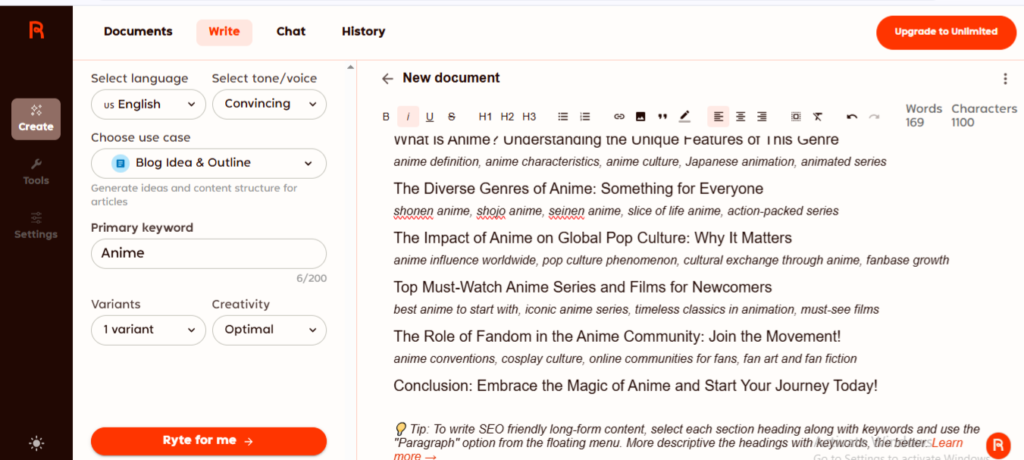Switch to the Chat tab
1024x460 pixels.
pyautogui.click(x=291, y=32)
